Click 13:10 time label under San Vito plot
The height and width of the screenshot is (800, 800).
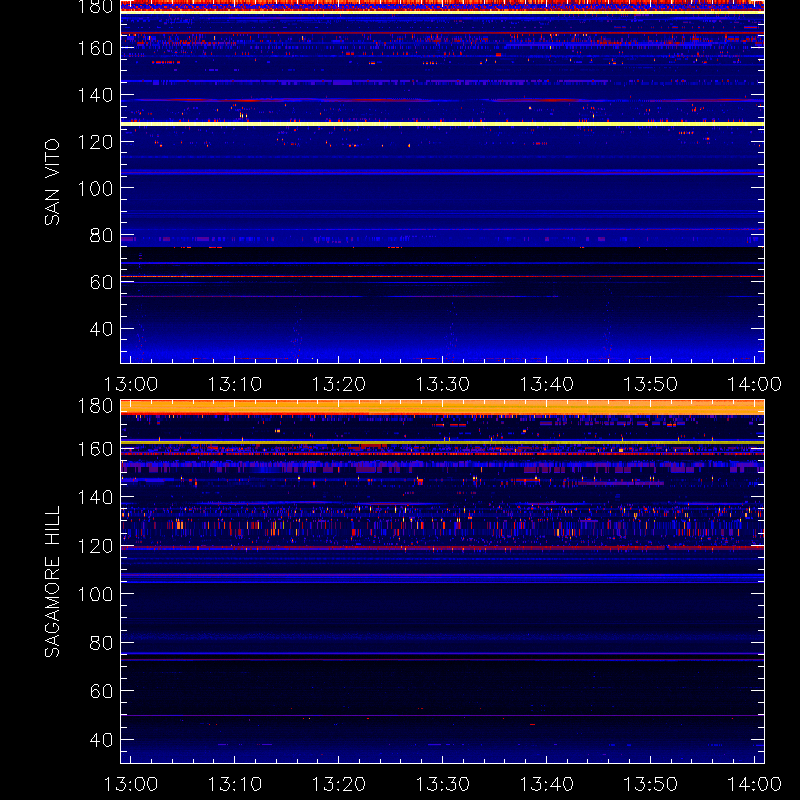[x=235, y=384]
